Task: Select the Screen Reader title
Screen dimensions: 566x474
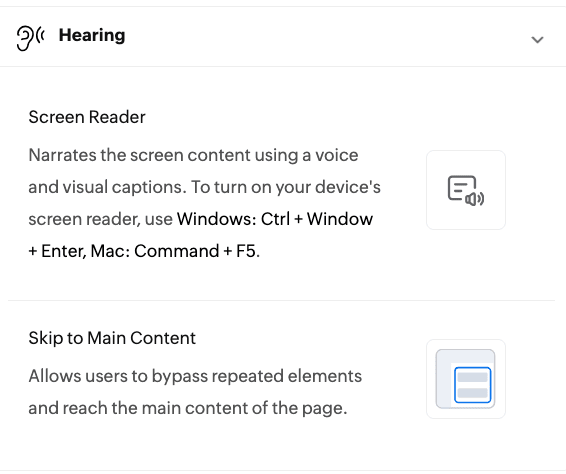Action: pos(87,117)
